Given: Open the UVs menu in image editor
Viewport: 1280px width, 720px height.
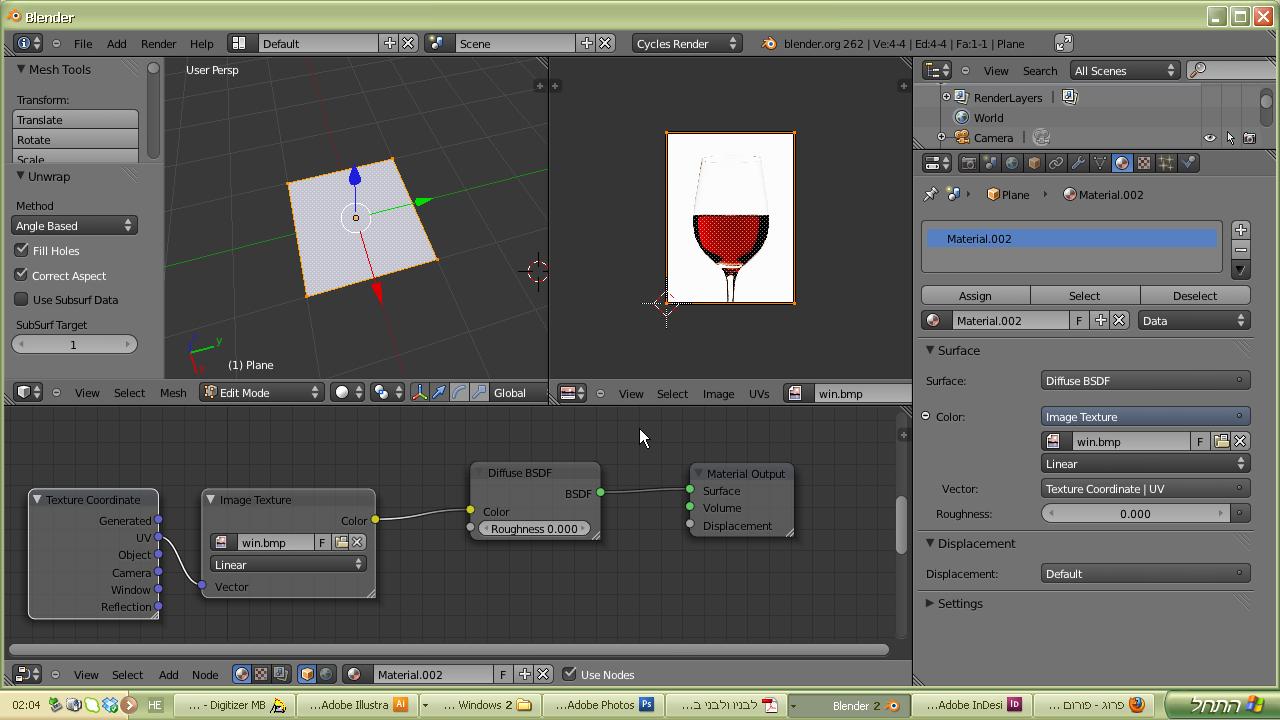Looking at the screenshot, I should tap(759, 394).
